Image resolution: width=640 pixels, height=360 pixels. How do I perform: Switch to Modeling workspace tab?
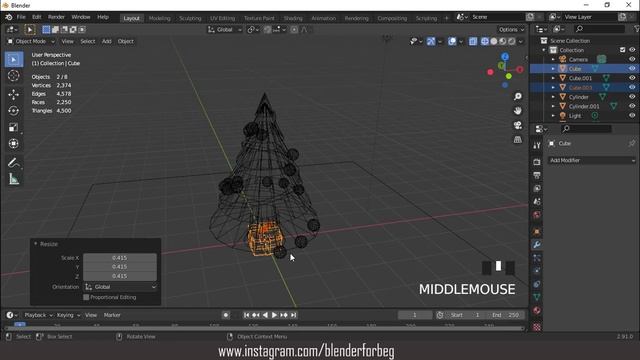160,18
